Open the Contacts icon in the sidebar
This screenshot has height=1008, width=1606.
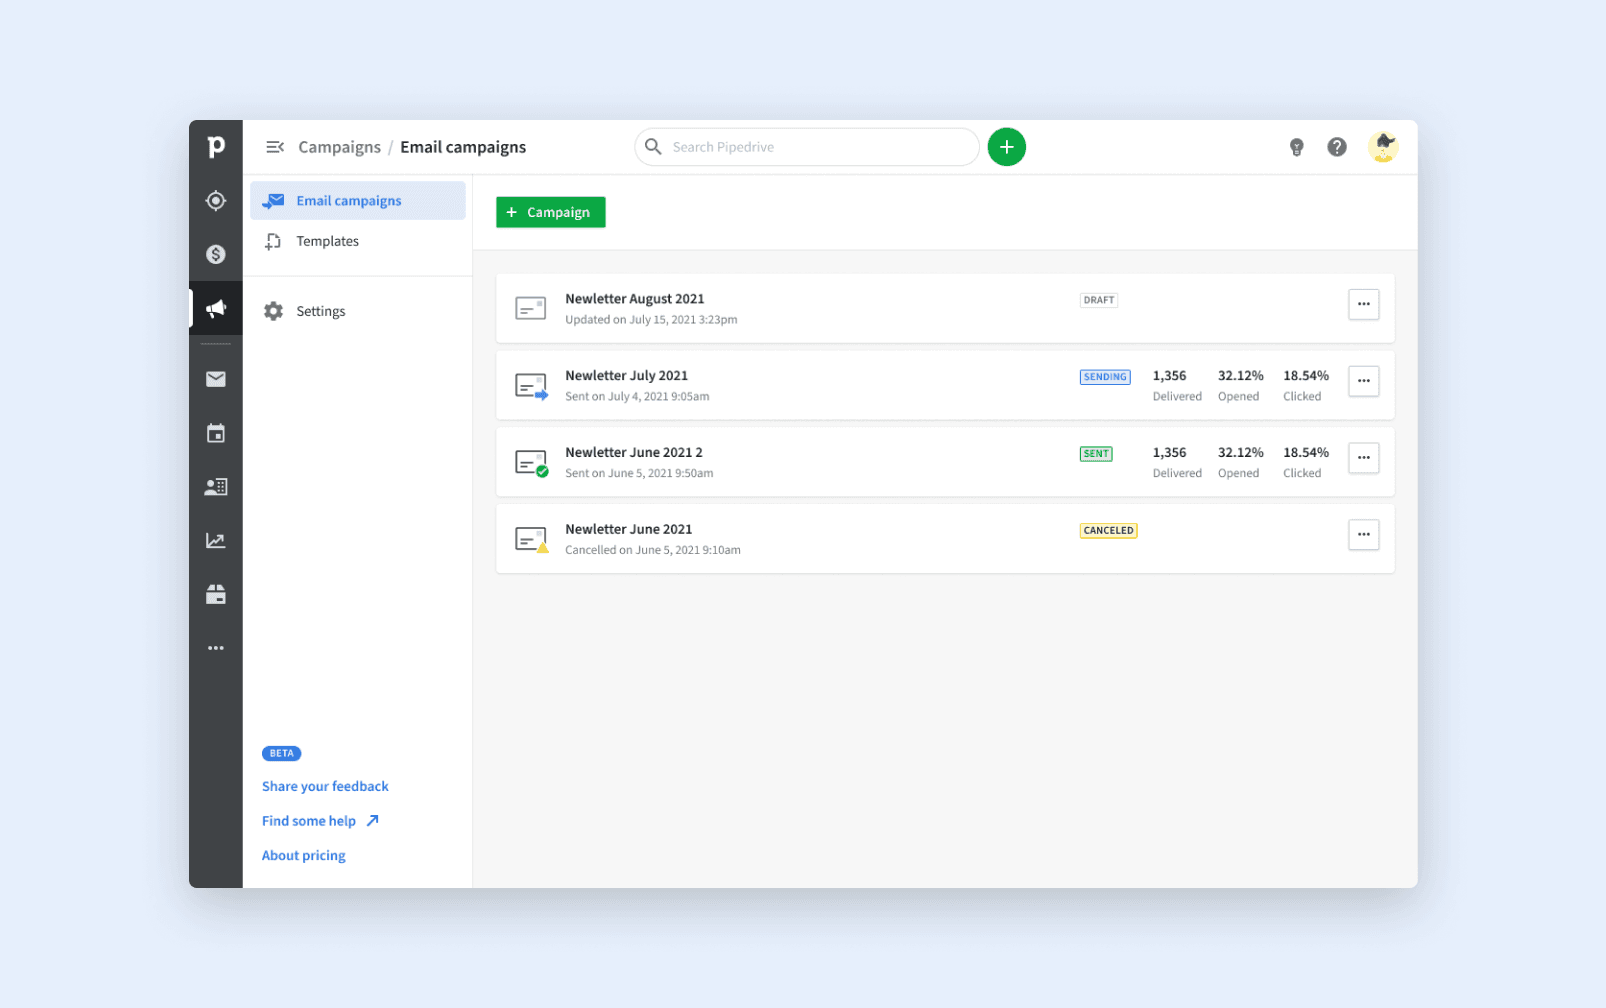[x=216, y=486]
